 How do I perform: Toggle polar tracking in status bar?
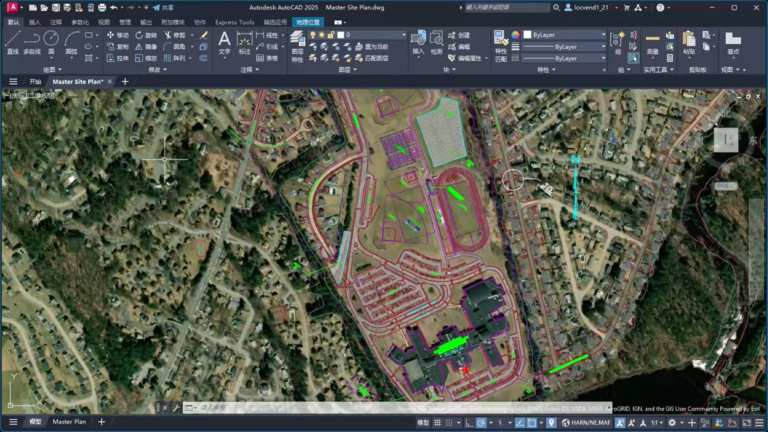481,423
